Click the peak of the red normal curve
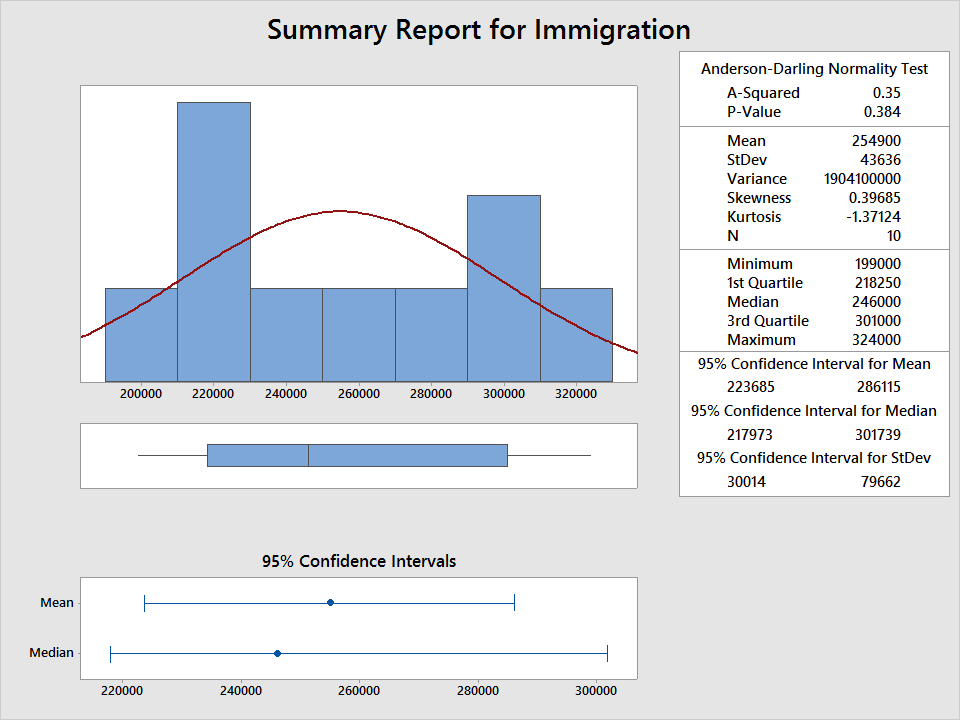This screenshot has height=721, width=961. click(340, 211)
